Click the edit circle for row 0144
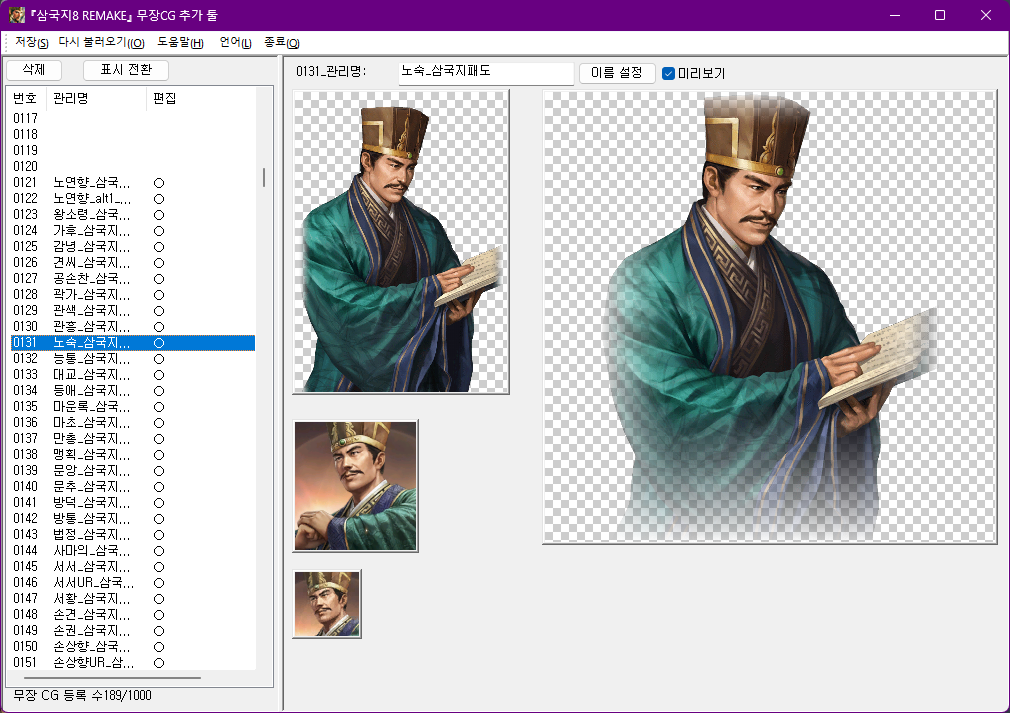The image size is (1010, 713). [x=159, y=551]
